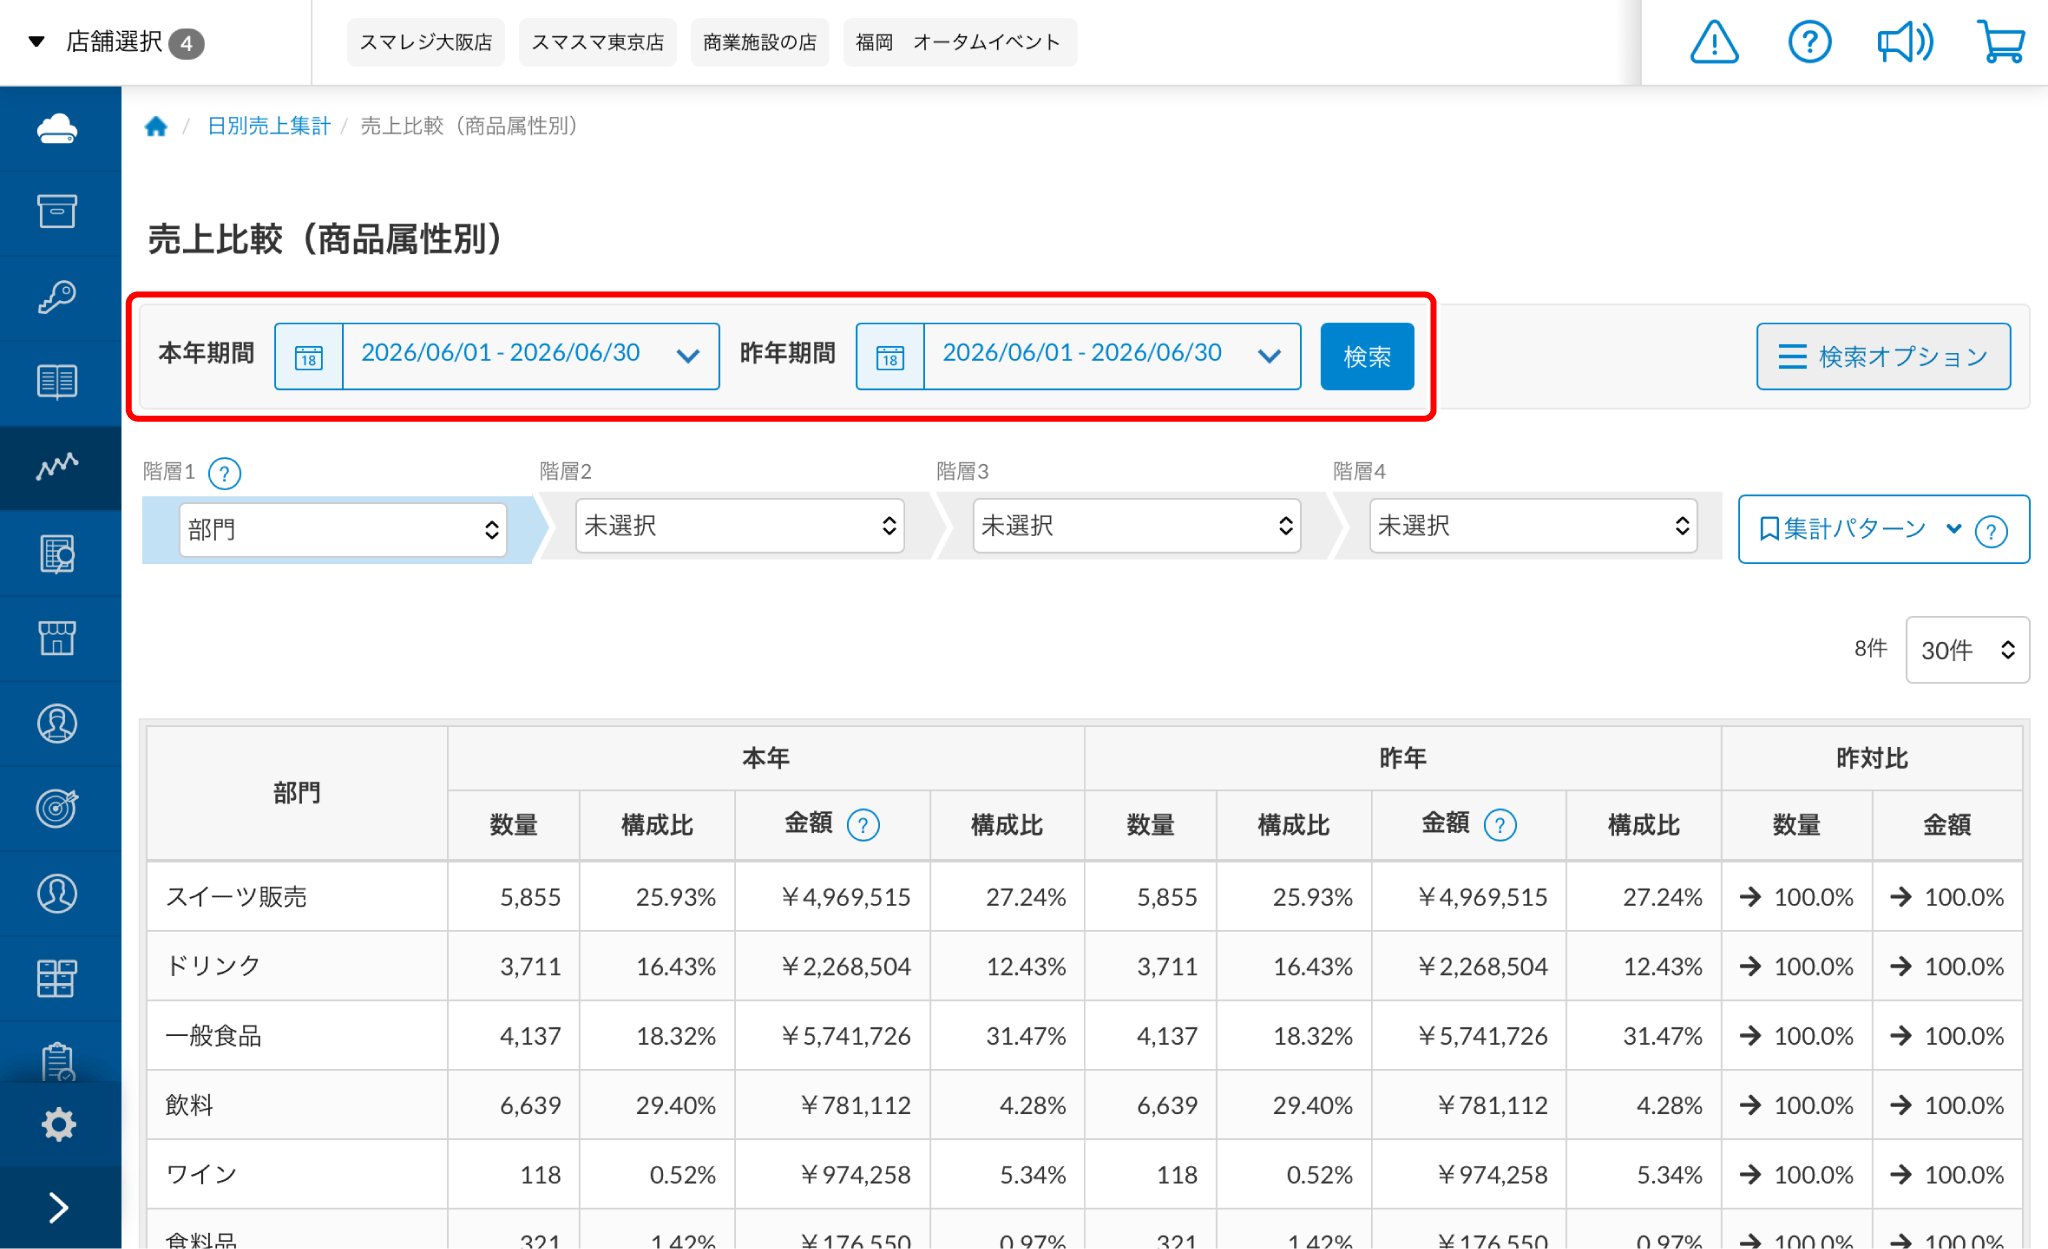
Task: Open the warning alert triangle icon
Action: click(1714, 42)
